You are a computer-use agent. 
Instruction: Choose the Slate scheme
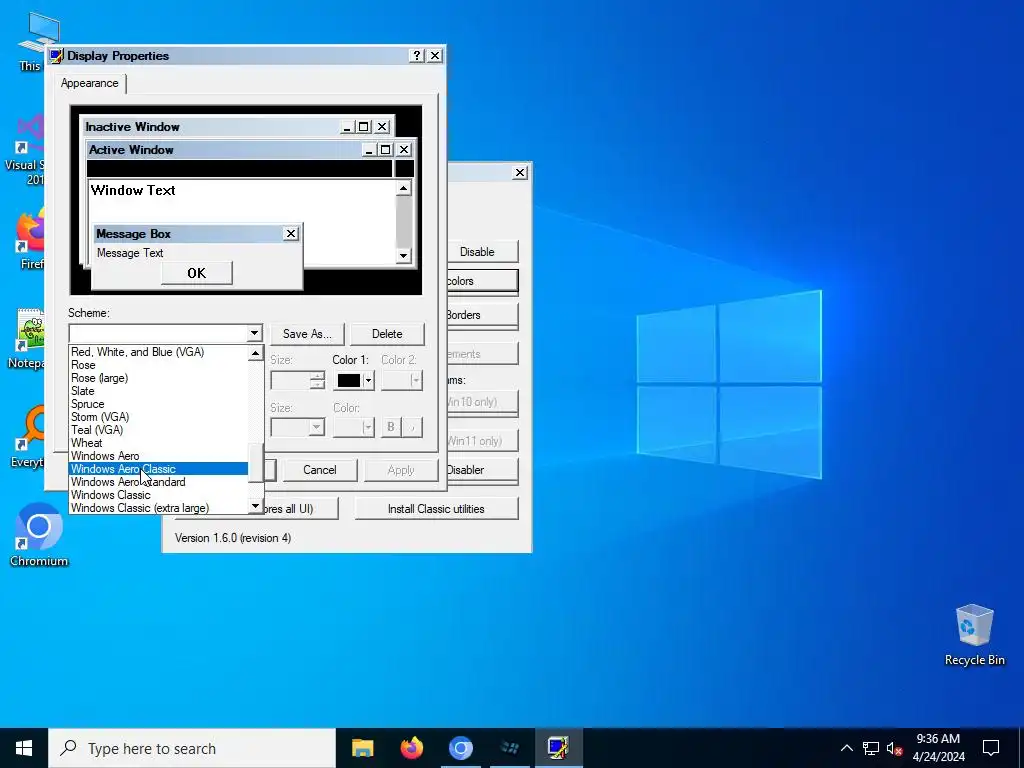[158, 391]
